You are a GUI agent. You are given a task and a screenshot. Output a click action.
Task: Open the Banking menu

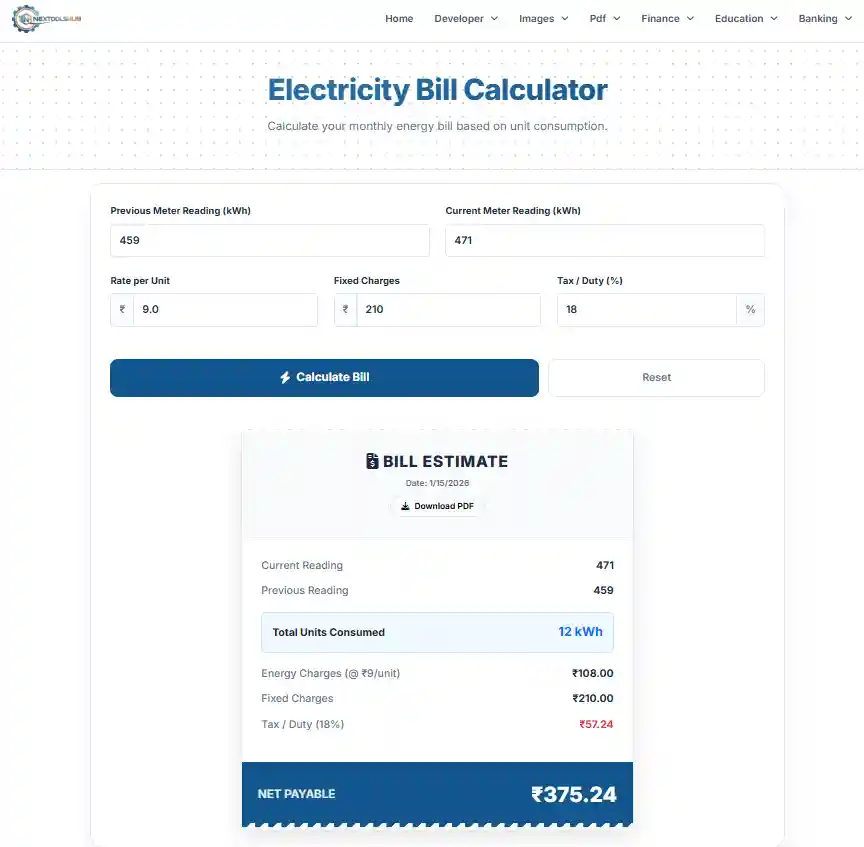825,19
